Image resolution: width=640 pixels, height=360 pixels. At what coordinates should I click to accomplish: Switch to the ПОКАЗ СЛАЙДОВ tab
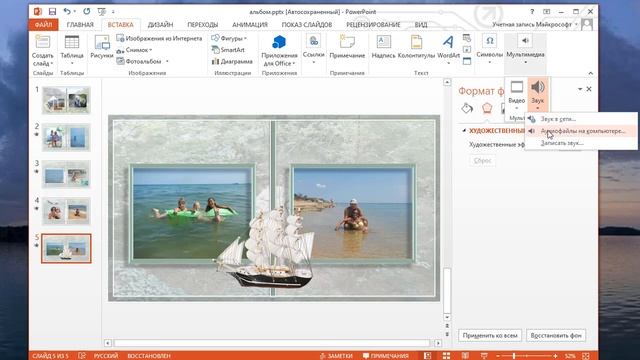(x=307, y=24)
